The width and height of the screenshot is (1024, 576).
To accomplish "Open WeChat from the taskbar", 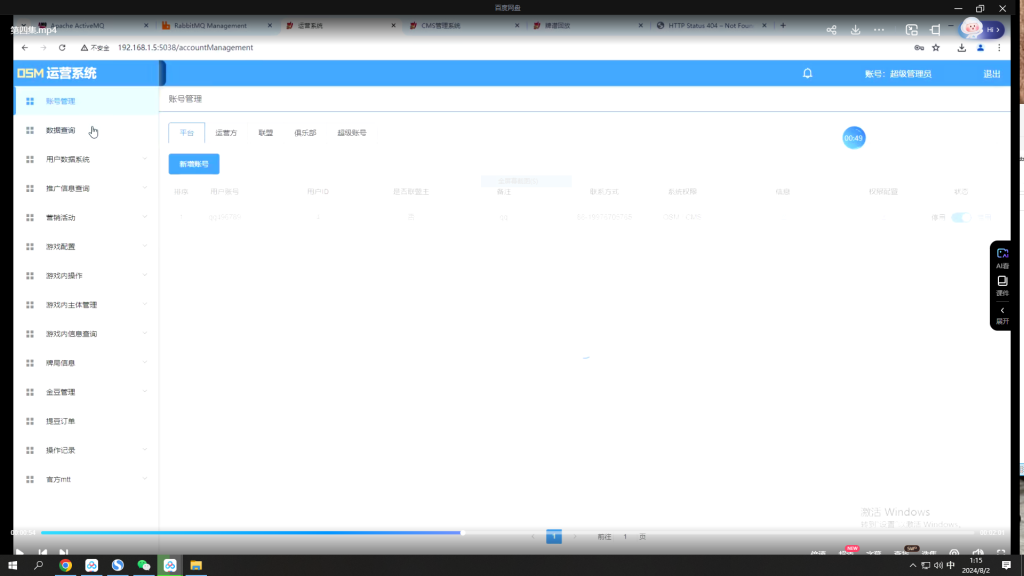I will [143, 565].
